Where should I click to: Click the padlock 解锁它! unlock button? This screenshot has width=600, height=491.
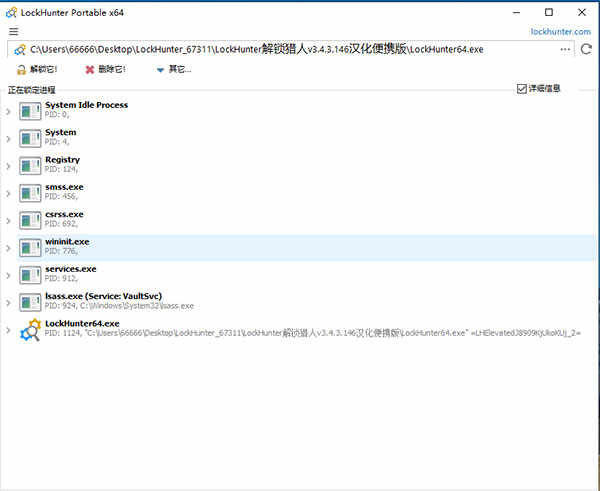coord(37,69)
